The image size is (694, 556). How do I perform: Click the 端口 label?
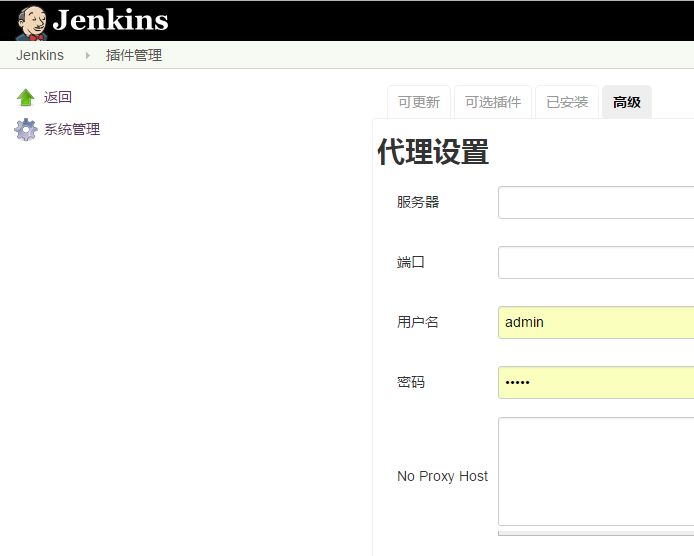click(411, 263)
